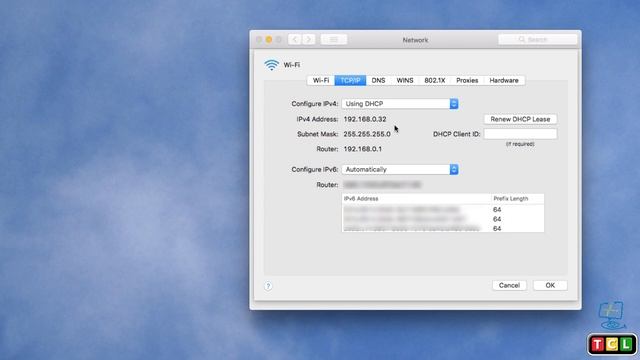This screenshot has width=640, height=360.
Task: Click the Wi-Fi signal icon
Action: (x=271, y=64)
